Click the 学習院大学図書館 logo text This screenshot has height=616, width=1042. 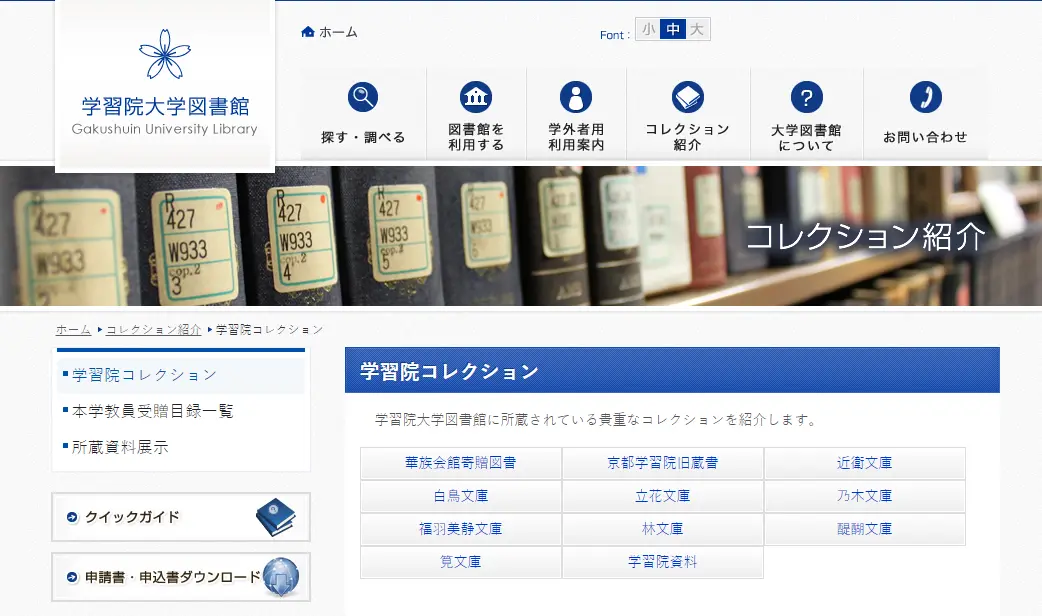(x=165, y=106)
